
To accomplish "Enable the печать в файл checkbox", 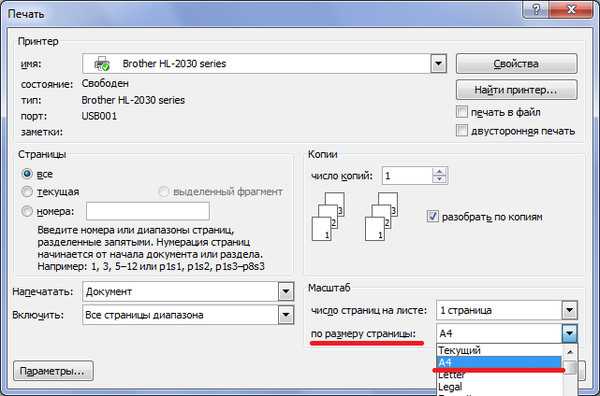I will [462, 112].
